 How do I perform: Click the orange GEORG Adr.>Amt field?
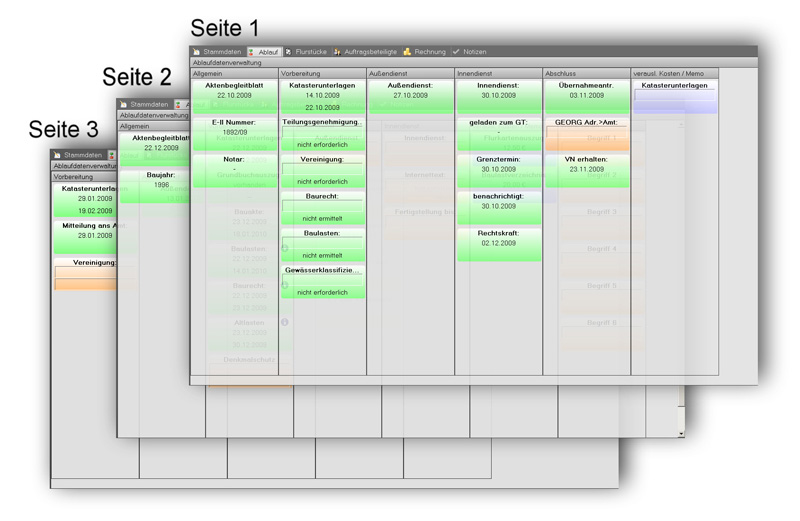(586, 139)
